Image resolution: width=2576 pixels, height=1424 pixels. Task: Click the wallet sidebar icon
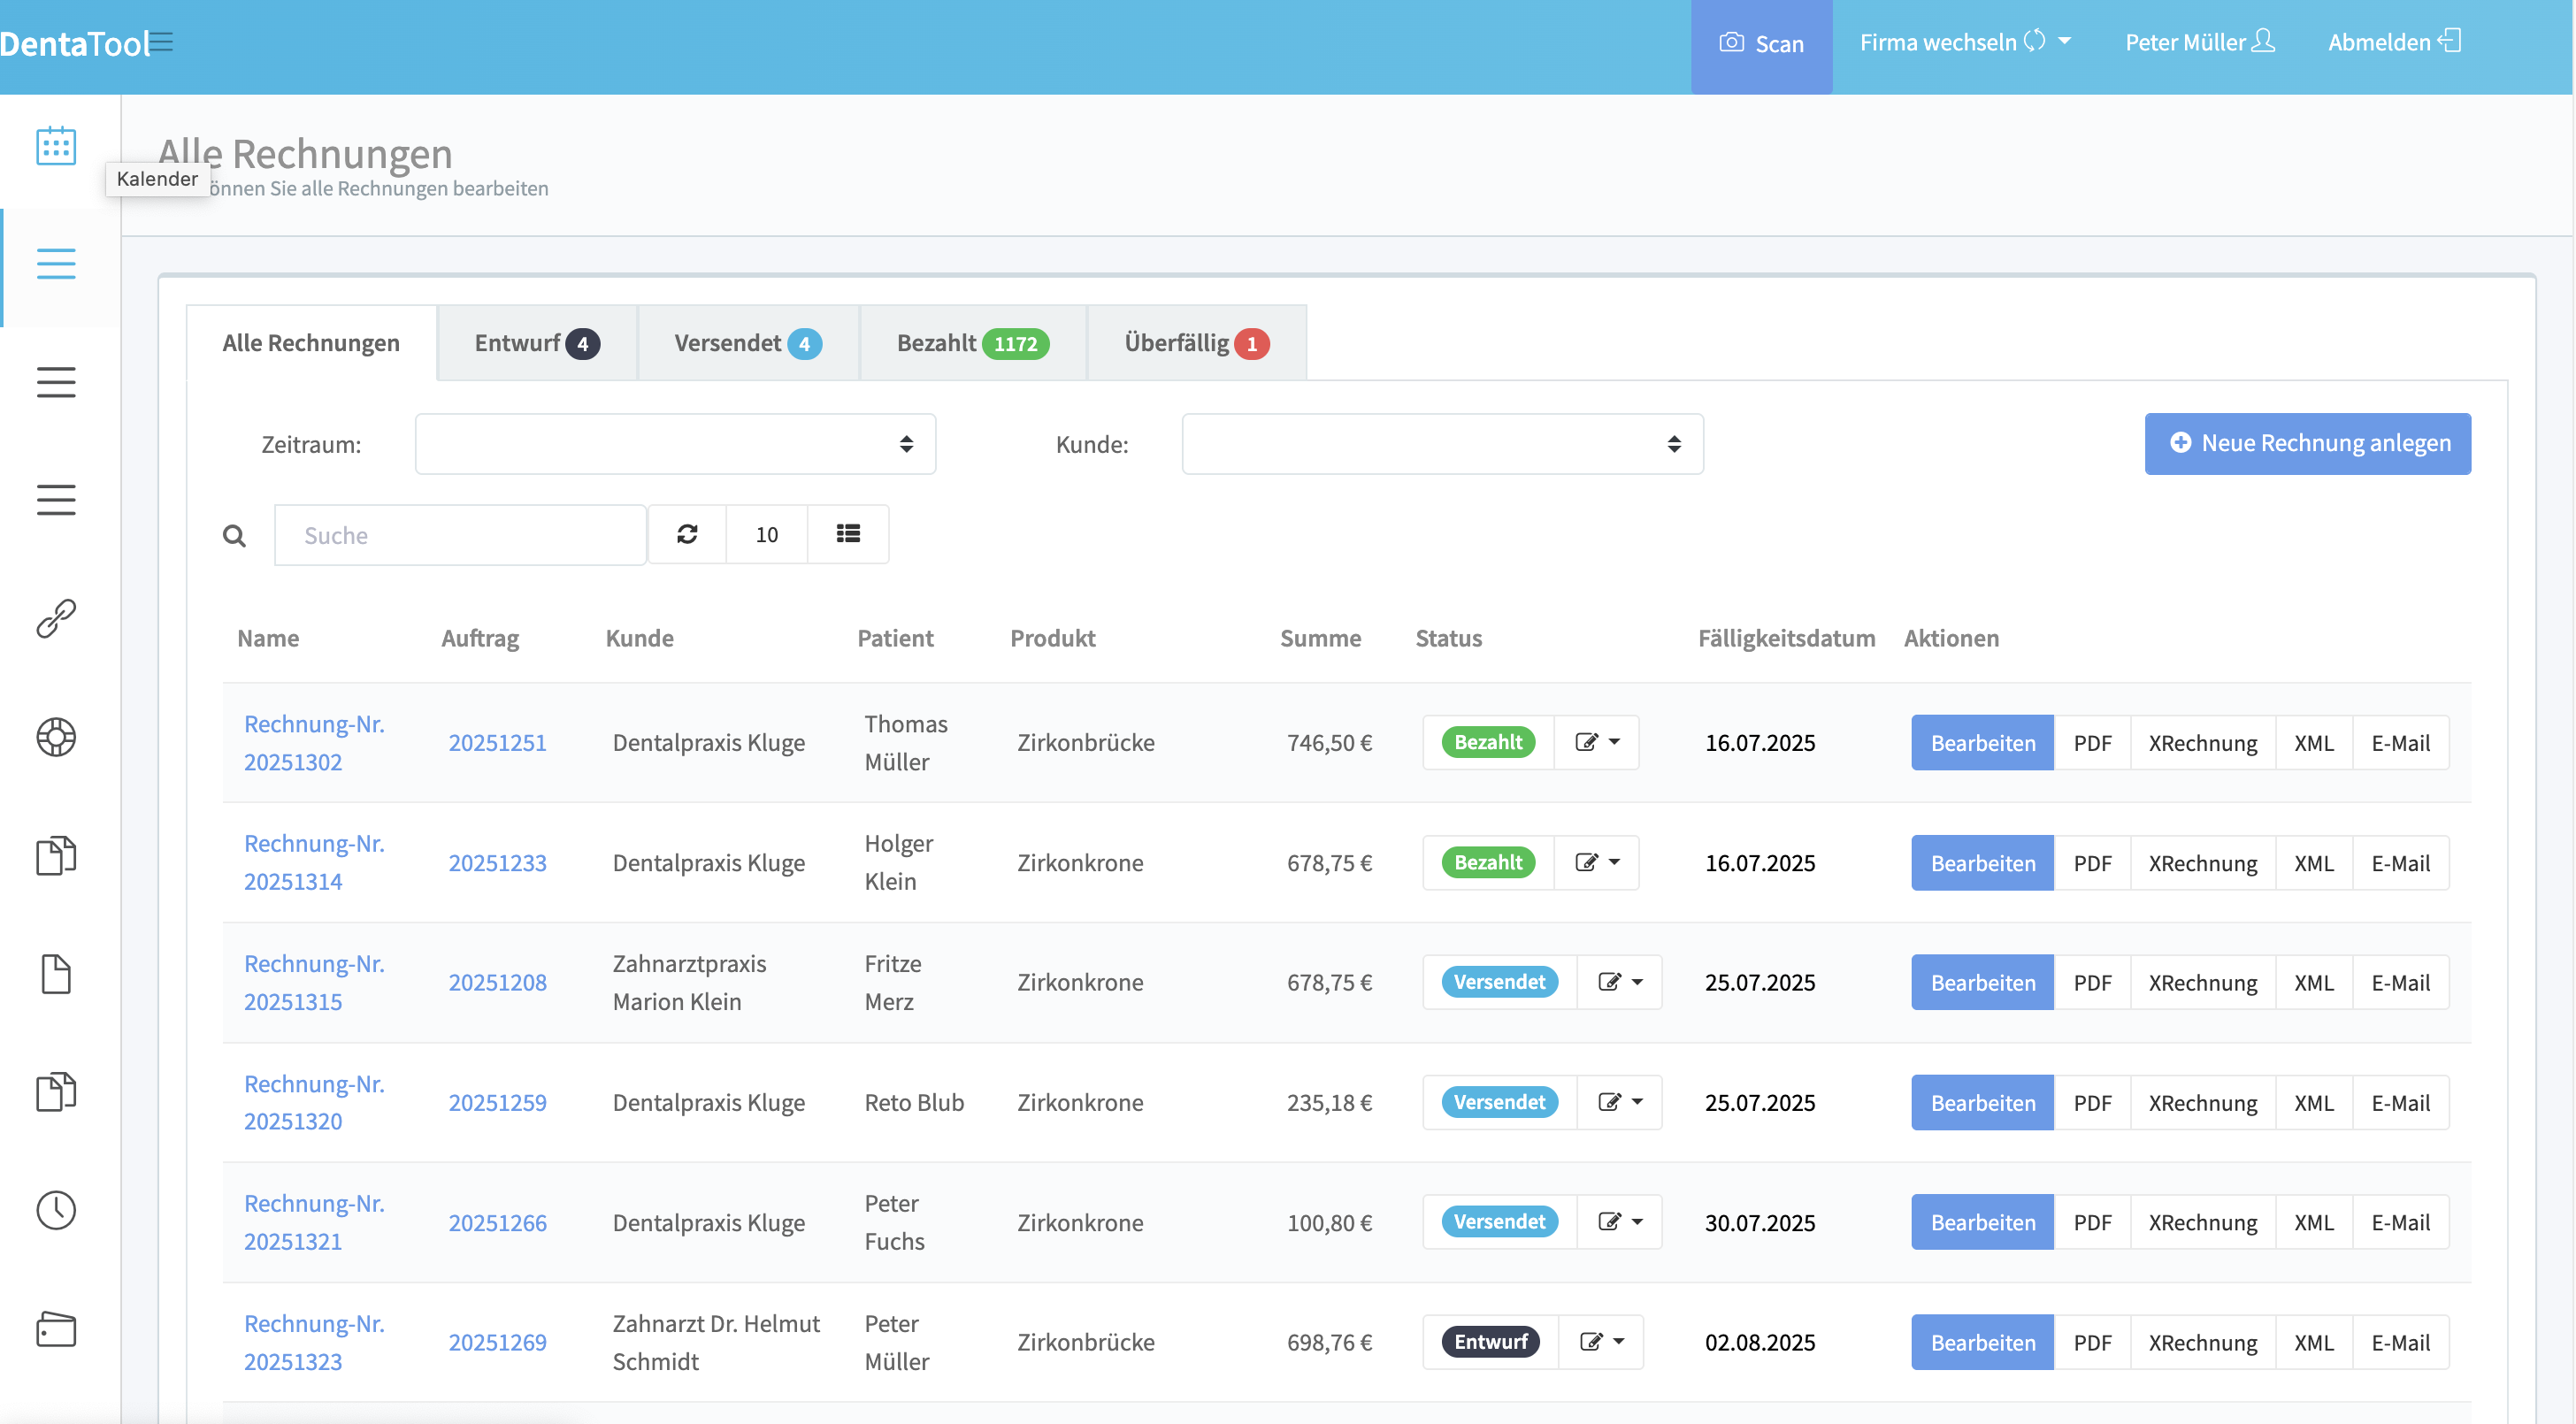point(56,1329)
